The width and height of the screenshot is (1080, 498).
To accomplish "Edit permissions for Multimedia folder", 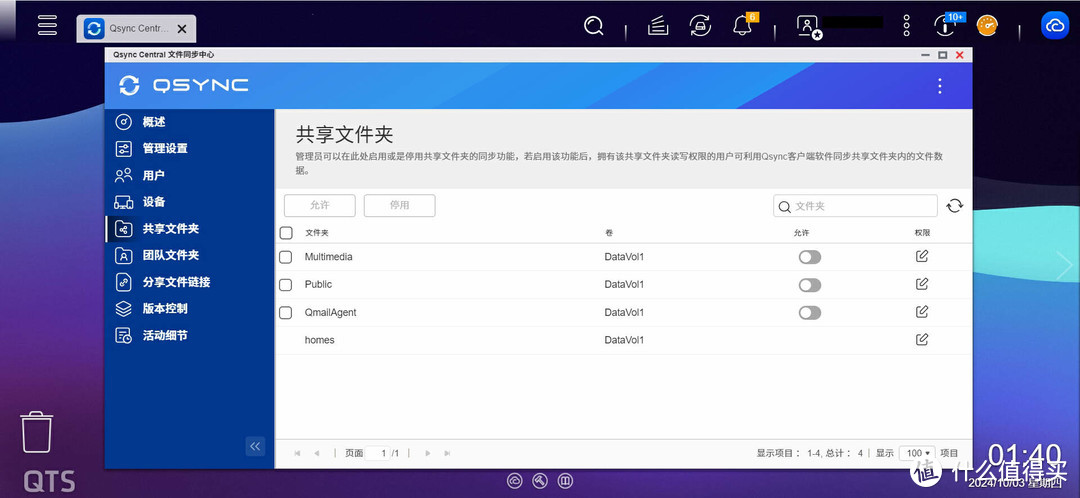I will 922,256.
